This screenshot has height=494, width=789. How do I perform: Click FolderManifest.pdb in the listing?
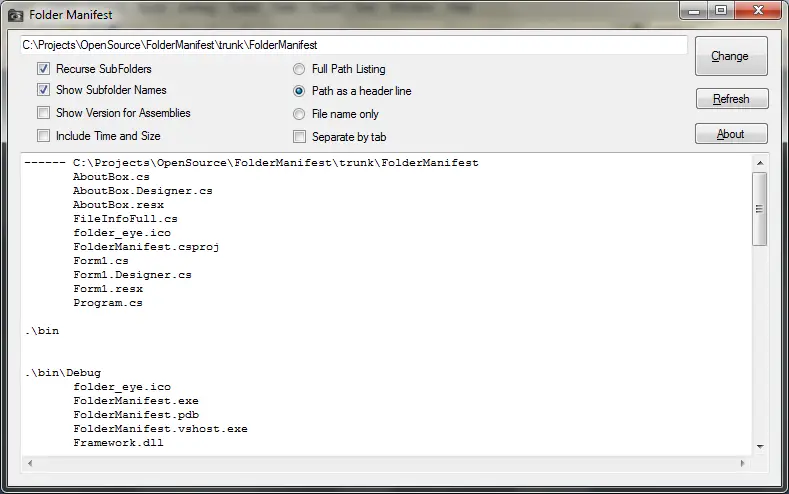136,415
